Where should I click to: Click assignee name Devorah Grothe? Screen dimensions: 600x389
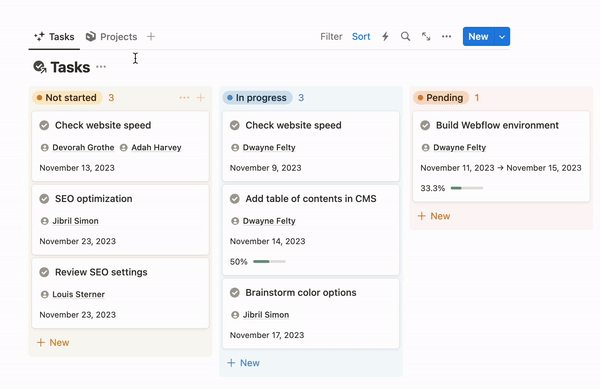point(83,147)
